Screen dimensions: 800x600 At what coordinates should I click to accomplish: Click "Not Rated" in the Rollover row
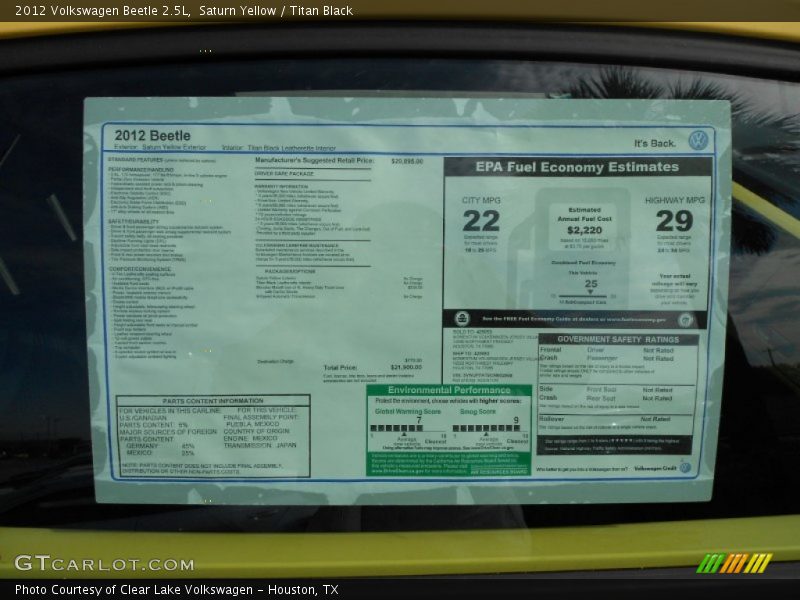coord(656,419)
